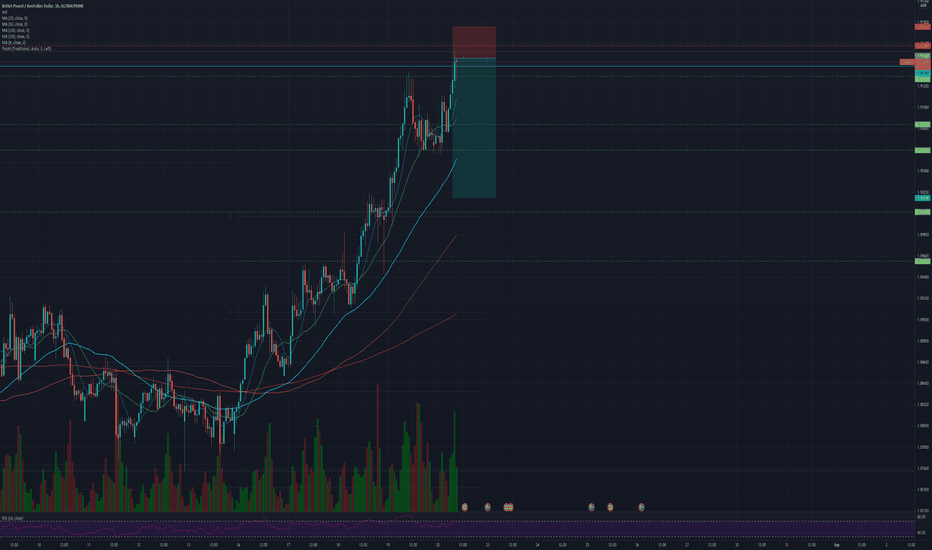The image size is (932, 550).
Task: Click the 1.9100 price scale label
Action: (923, 108)
